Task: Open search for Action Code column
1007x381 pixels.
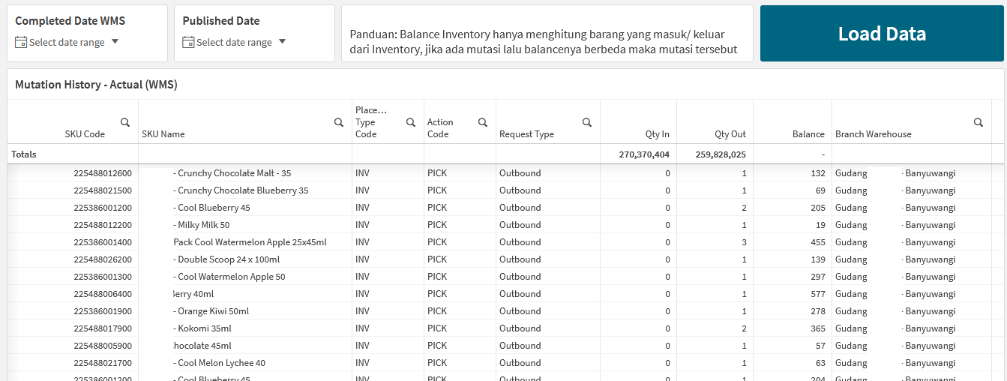Action: [x=482, y=122]
